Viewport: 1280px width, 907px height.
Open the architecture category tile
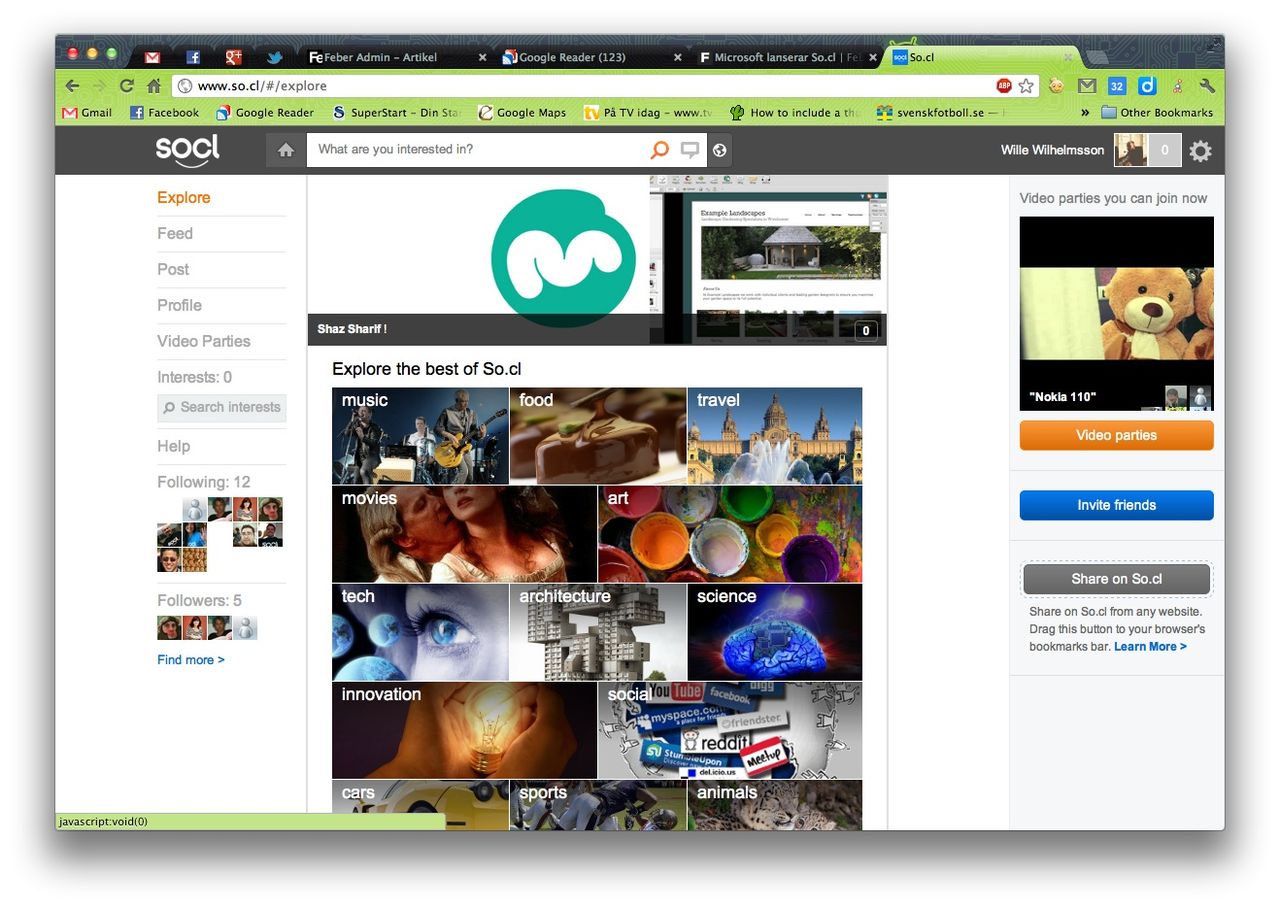[x=597, y=631]
